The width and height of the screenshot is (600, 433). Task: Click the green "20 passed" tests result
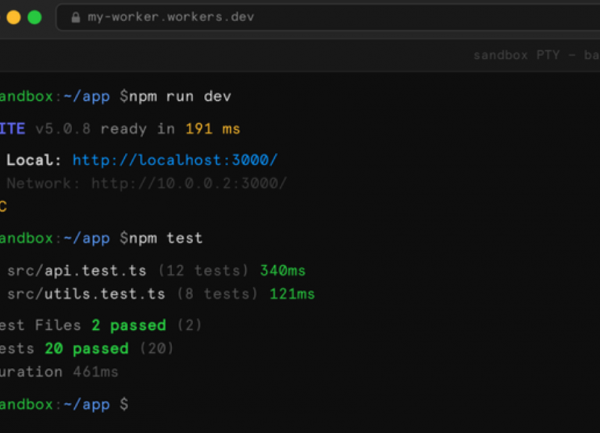[87, 349]
